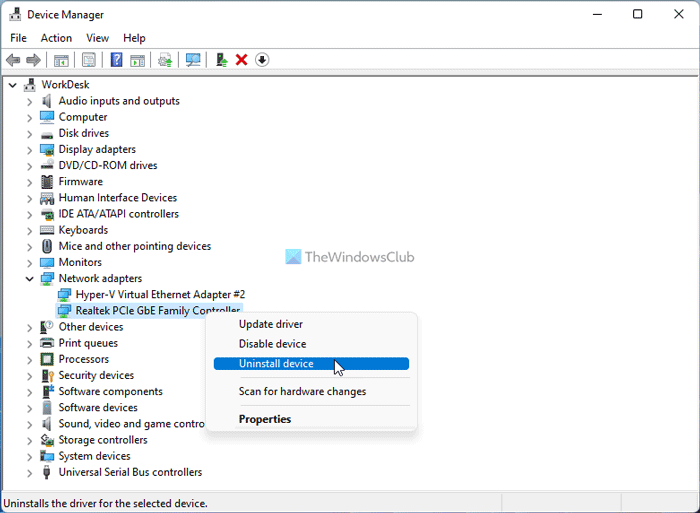Select the Display adapters label
Viewport: 700px width, 513px height.
(97, 150)
